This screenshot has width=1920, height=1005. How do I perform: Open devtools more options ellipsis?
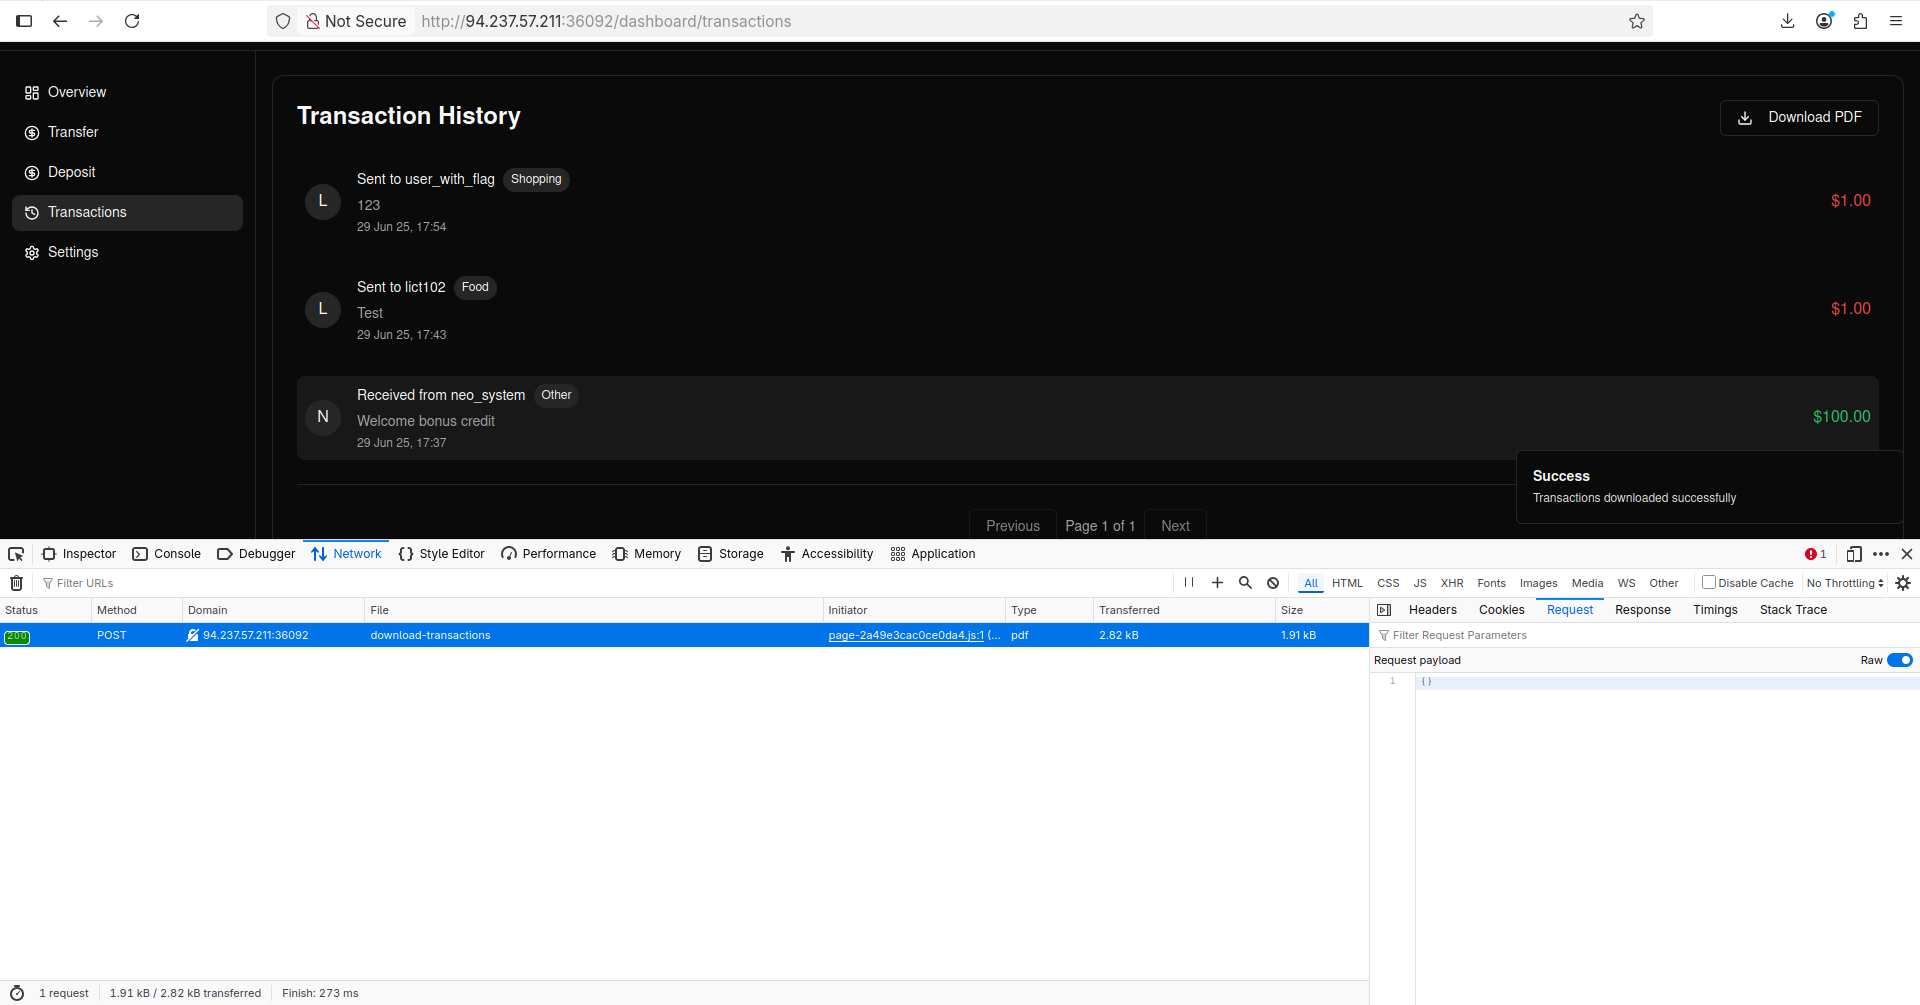1881,554
